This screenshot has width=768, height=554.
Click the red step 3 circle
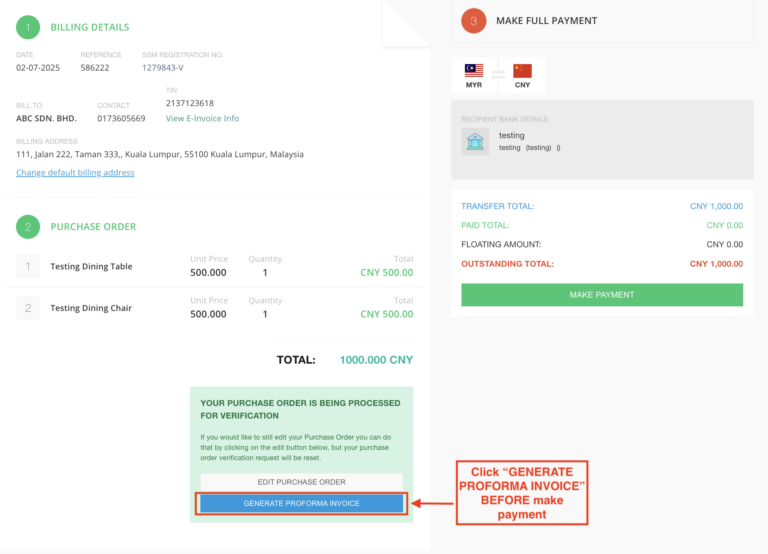pos(474,21)
